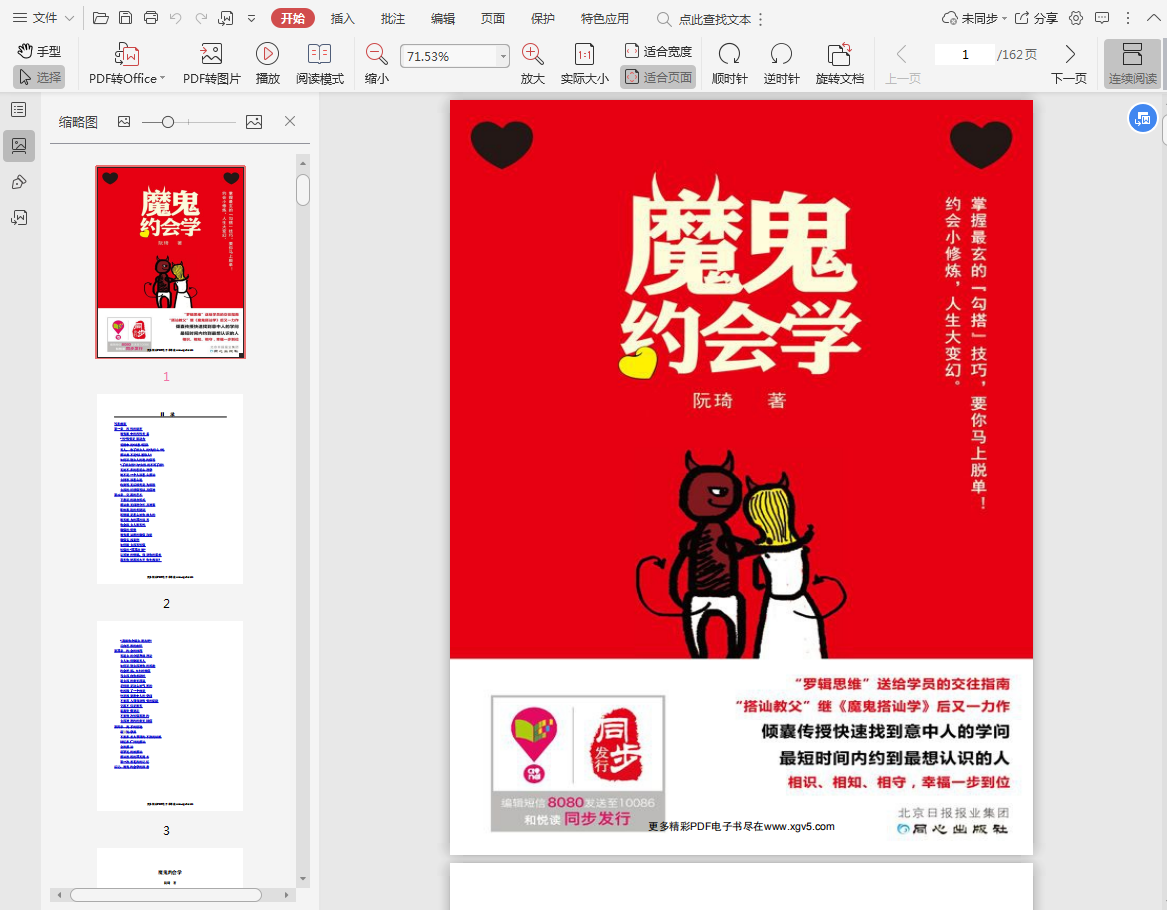Select the 选择 selection tool
The image size is (1167, 910).
39,77
